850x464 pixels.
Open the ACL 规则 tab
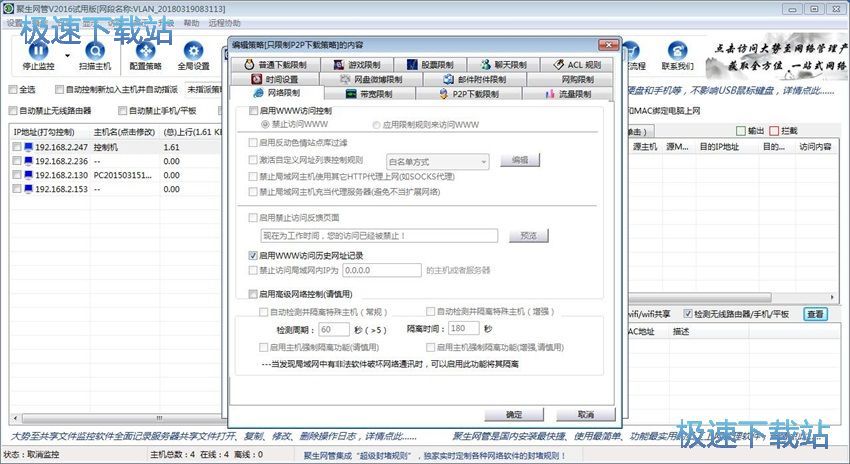click(577, 65)
